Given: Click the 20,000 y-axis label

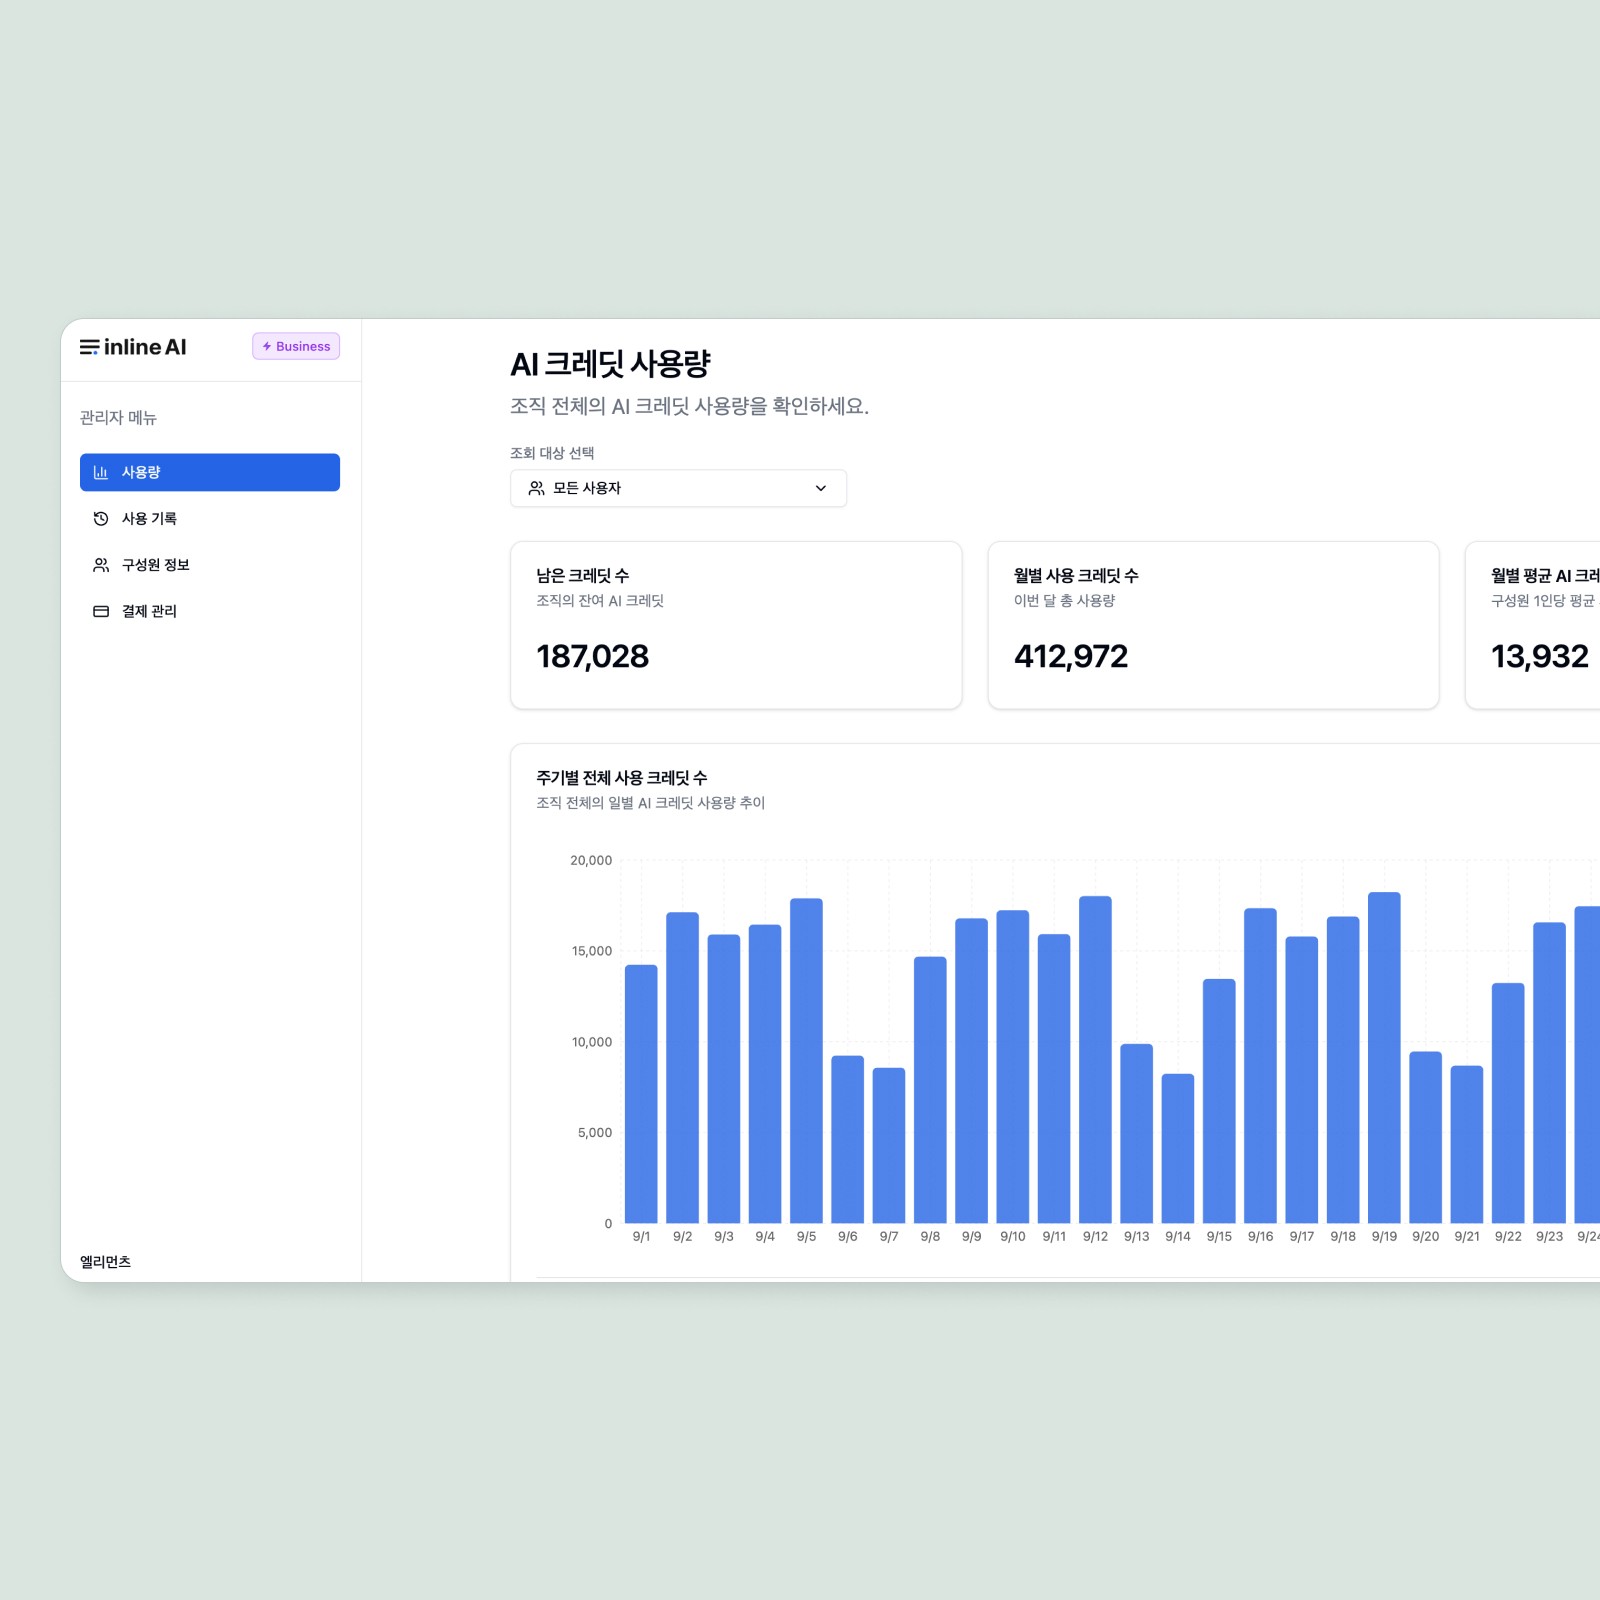Looking at the screenshot, I should pyautogui.click(x=591, y=860).
